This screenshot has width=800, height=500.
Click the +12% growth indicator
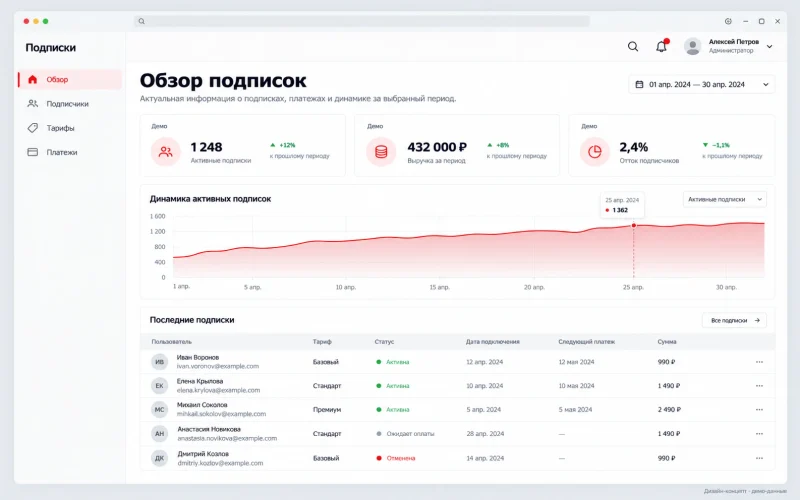(x=283, y=145)
